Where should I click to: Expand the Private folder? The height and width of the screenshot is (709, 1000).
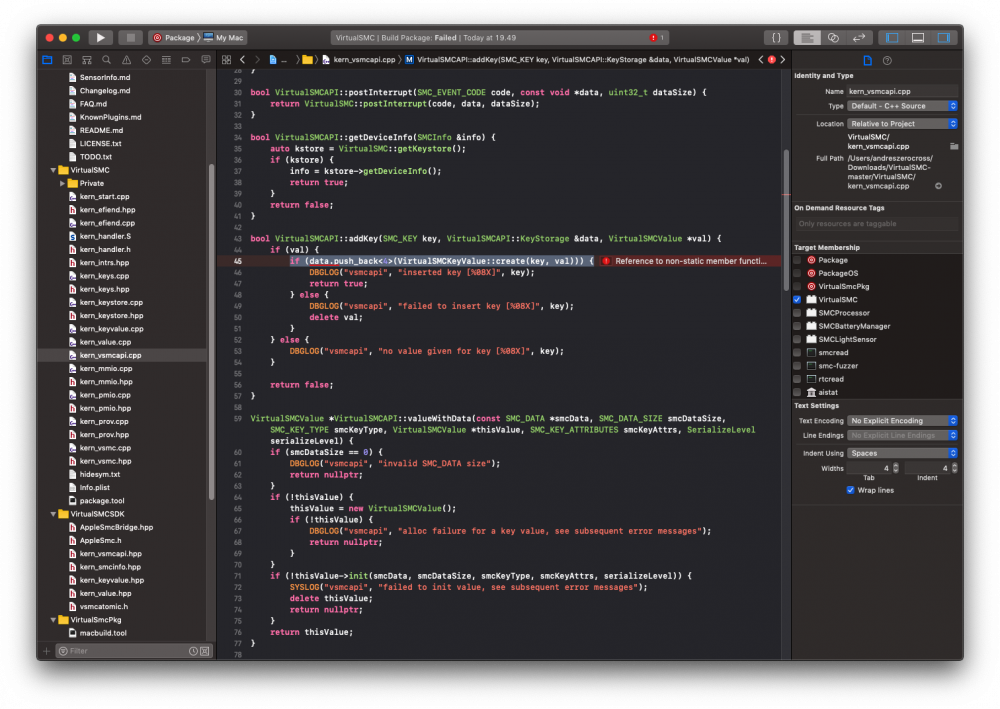tap(62, 184)
